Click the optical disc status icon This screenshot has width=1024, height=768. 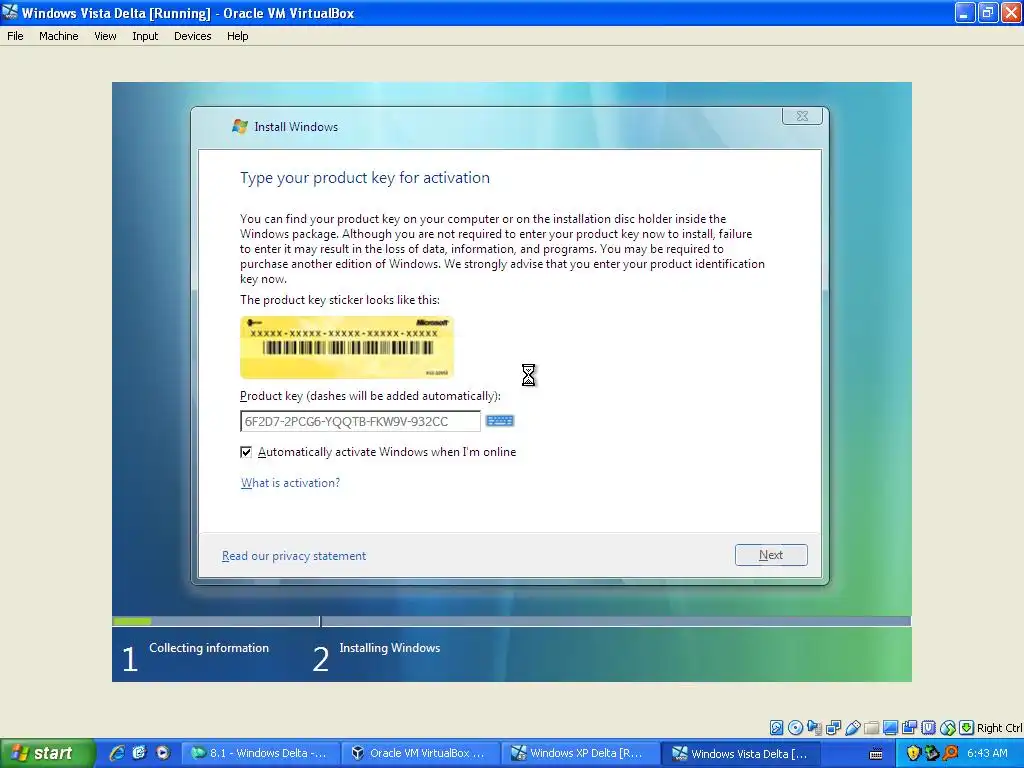click(795, 728)
